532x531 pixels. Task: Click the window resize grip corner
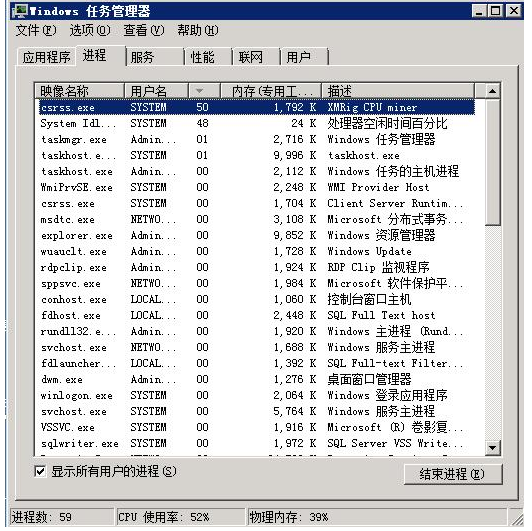coord(517,518)
